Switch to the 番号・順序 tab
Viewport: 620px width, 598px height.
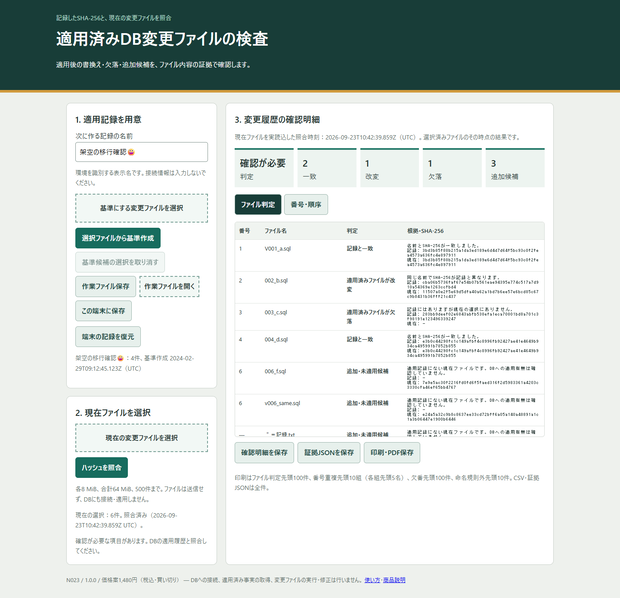tap(306, 204)
